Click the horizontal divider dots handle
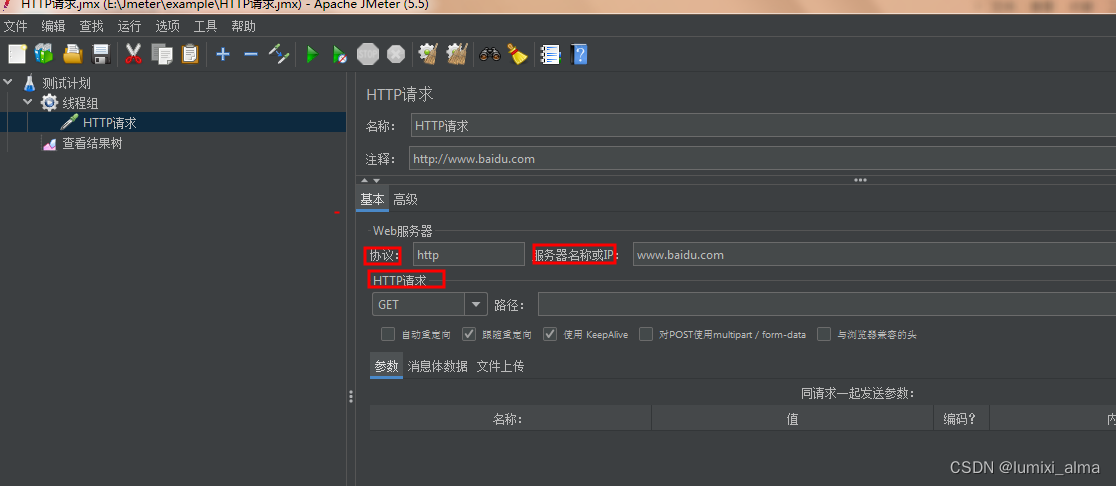Screen dimensions: 1116x486 tap(860, 180)
